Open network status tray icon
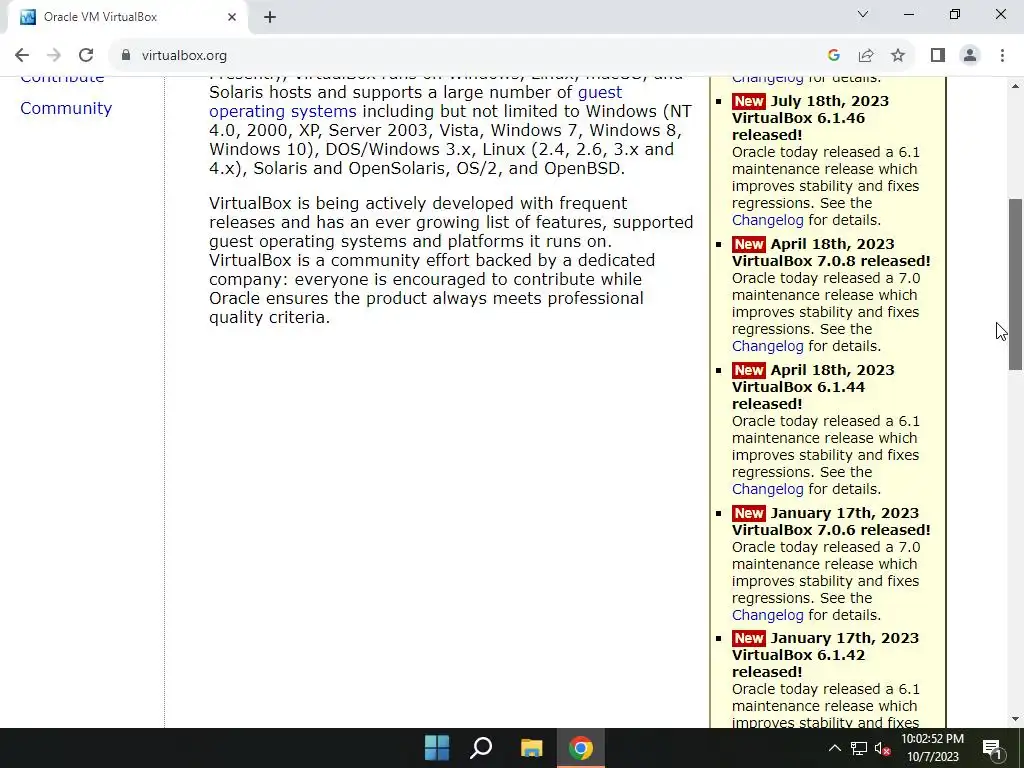Image resolution: width=1024 pixels, height=768 pixels. 859,748
